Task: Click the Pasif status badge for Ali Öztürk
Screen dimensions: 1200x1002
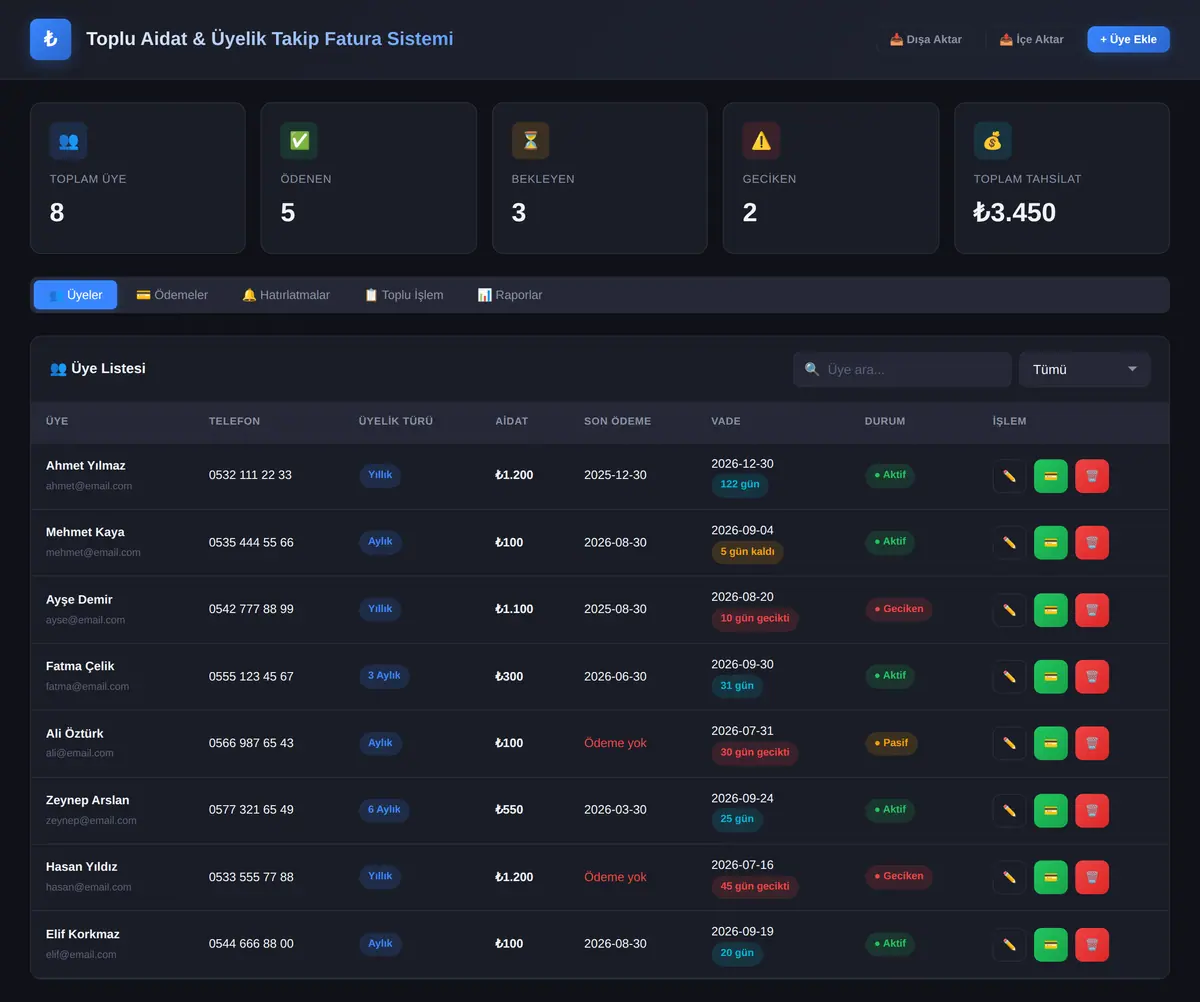Action: [891, 743]
